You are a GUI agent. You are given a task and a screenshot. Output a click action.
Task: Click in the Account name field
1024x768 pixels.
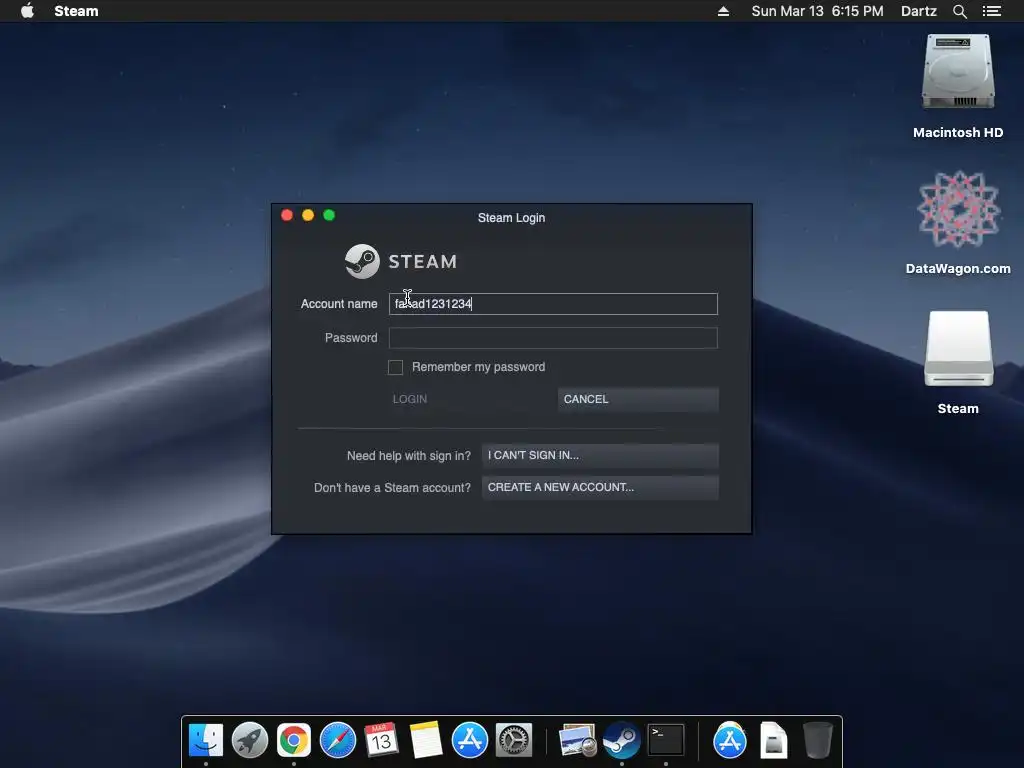click(553, 304)
